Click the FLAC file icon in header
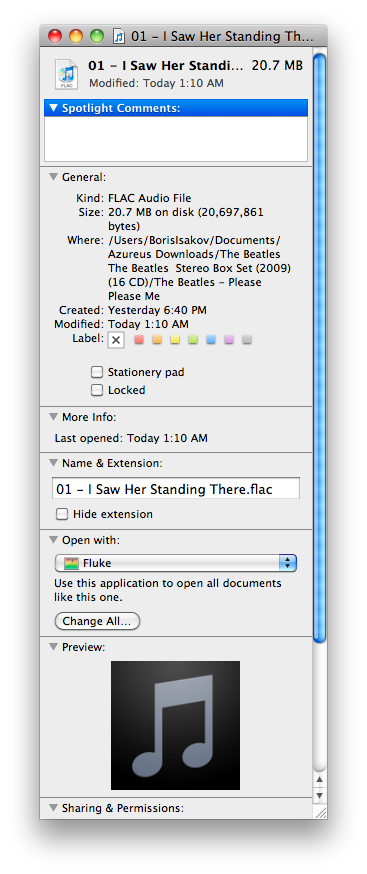Image resolution: width=367 pixels, height=874 pixels. [x=66, y=74]
